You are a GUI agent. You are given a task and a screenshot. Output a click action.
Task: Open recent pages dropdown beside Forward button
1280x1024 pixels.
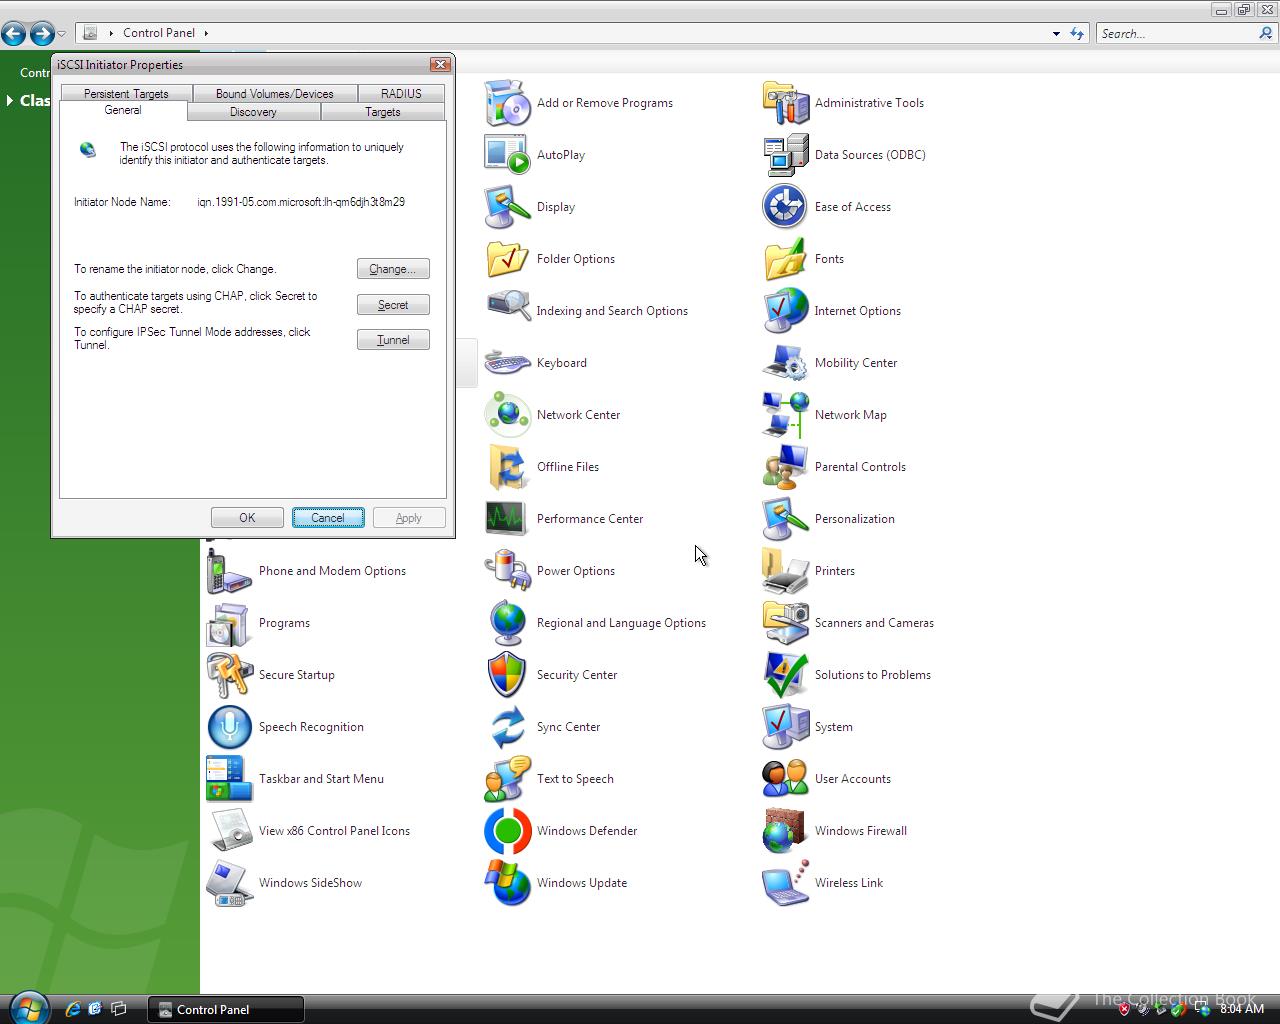click(62, 34)
